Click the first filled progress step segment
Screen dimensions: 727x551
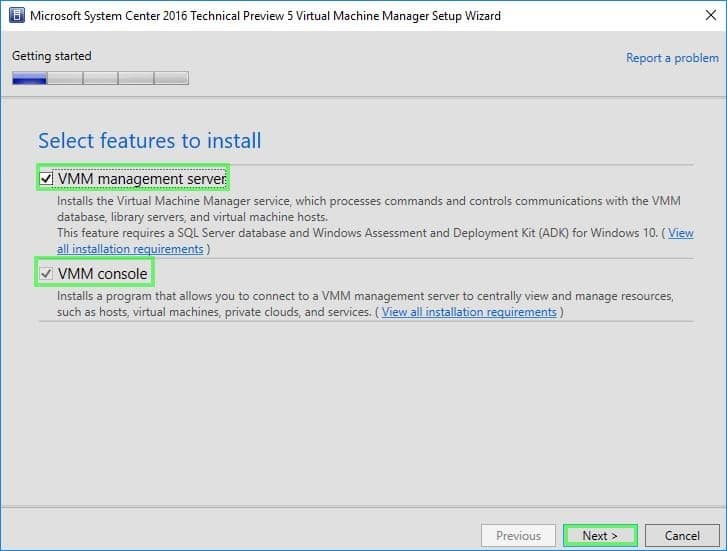tap(30, 78)
